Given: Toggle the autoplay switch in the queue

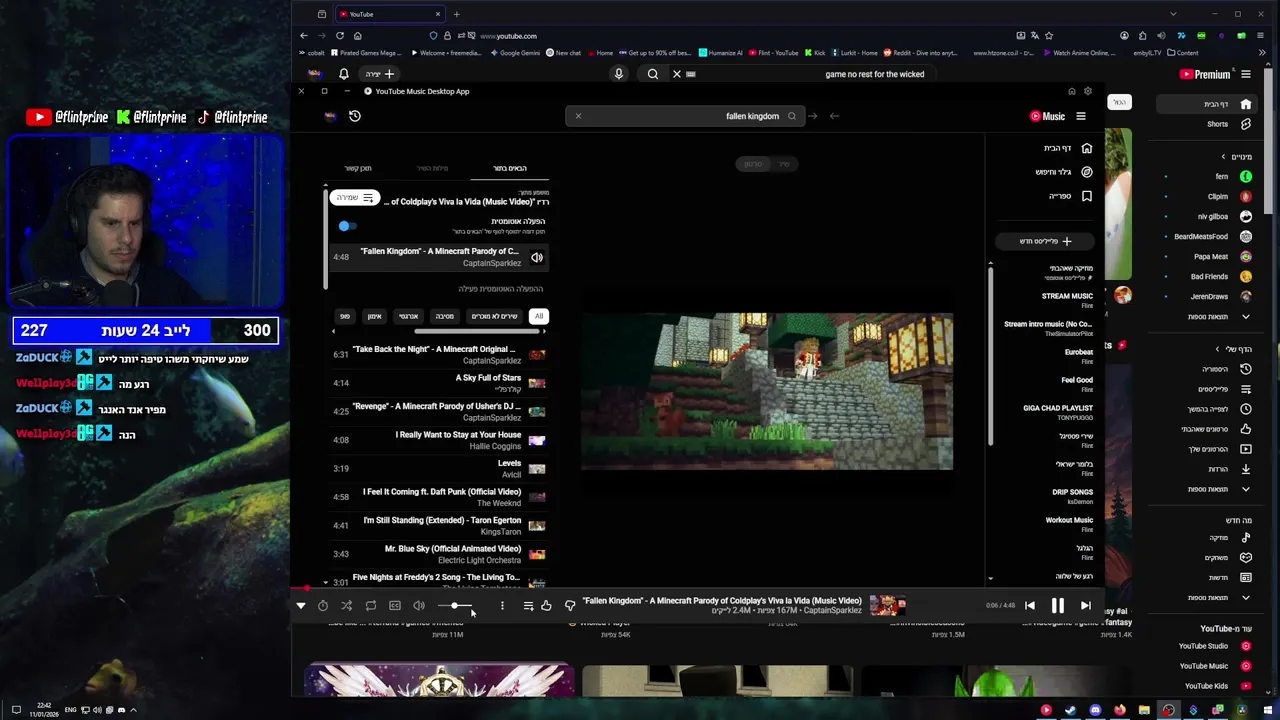Looking at the screenshot, I should 346,226.
